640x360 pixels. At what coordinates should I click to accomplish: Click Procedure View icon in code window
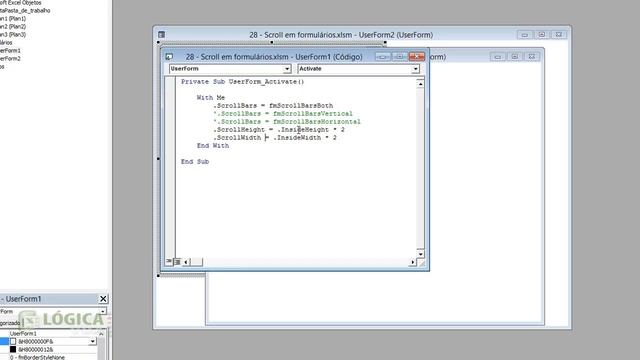tap(169, 261)
